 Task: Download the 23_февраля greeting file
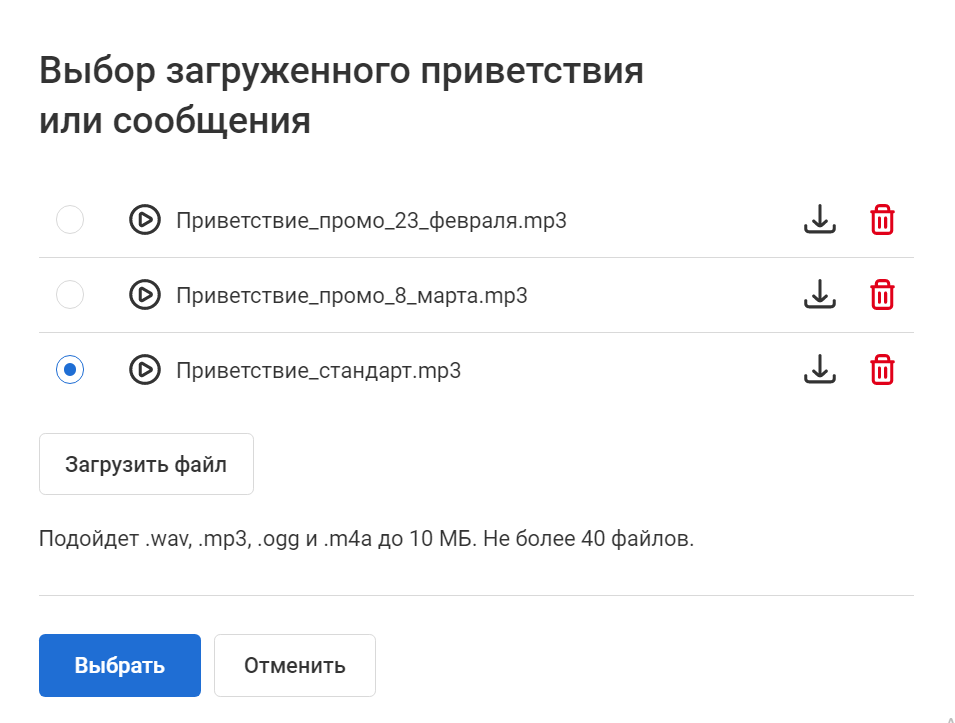click(820, 219)
